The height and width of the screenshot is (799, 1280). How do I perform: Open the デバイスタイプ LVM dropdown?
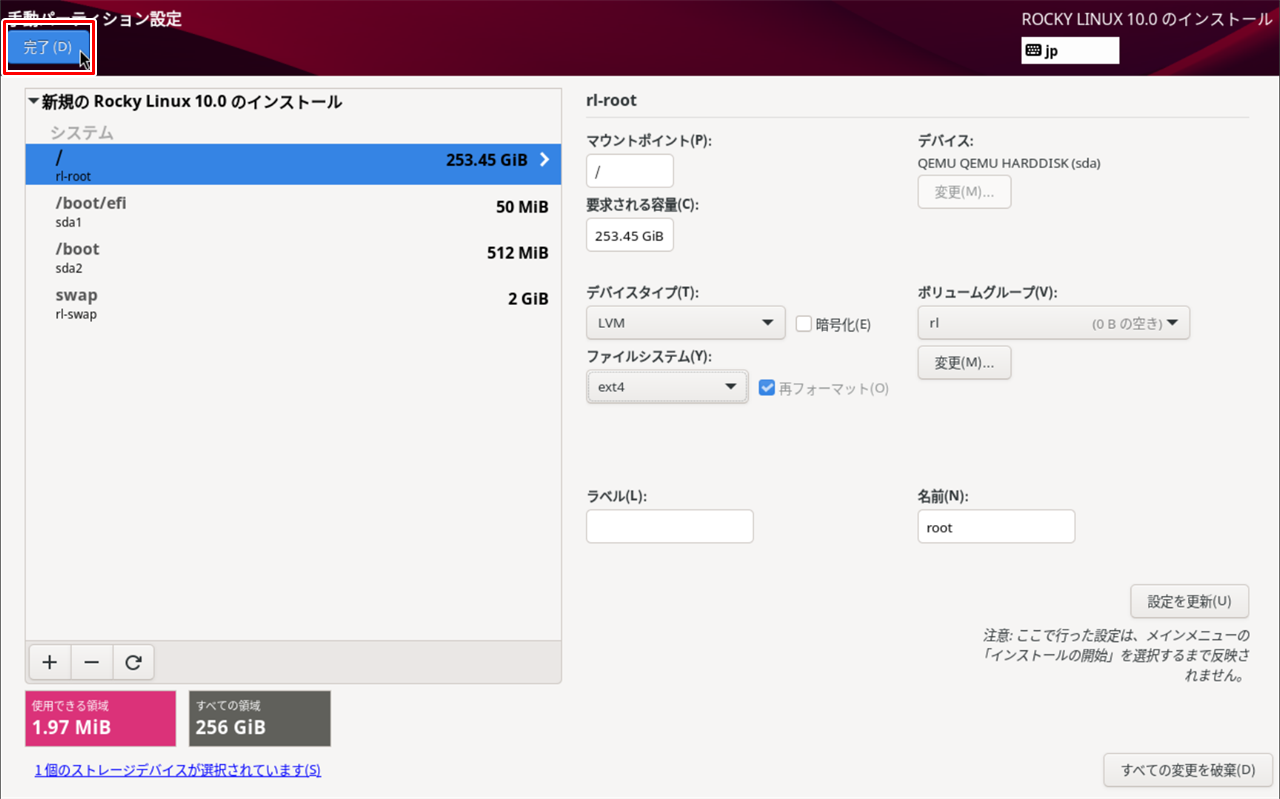(x=685, y=322)
